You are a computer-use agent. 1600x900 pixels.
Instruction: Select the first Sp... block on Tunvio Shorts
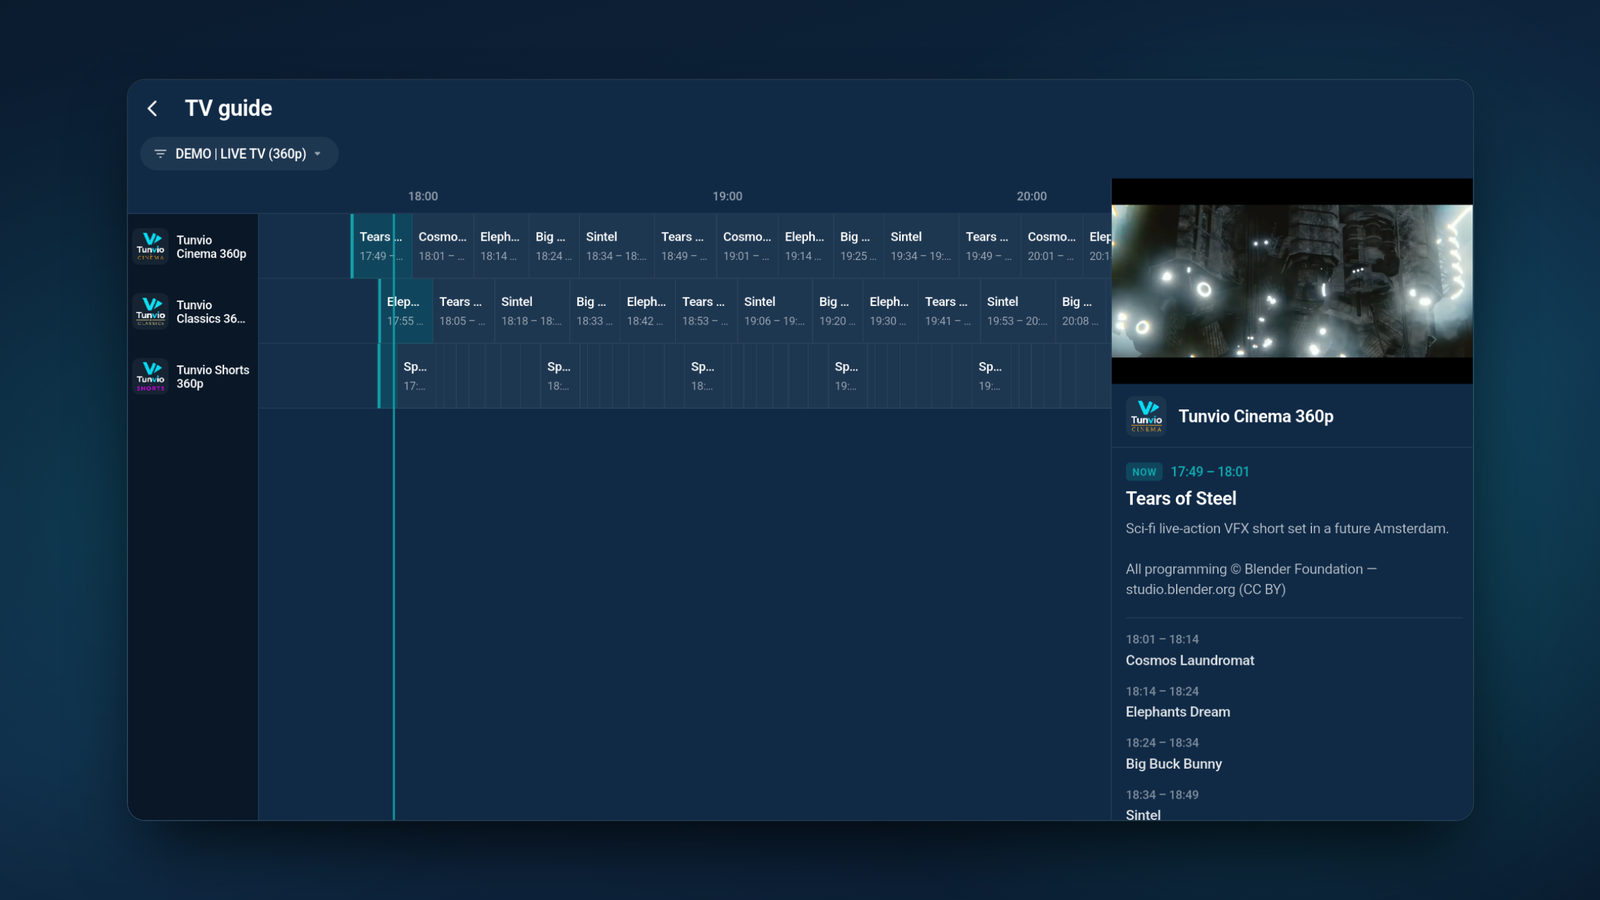[415, 376]
